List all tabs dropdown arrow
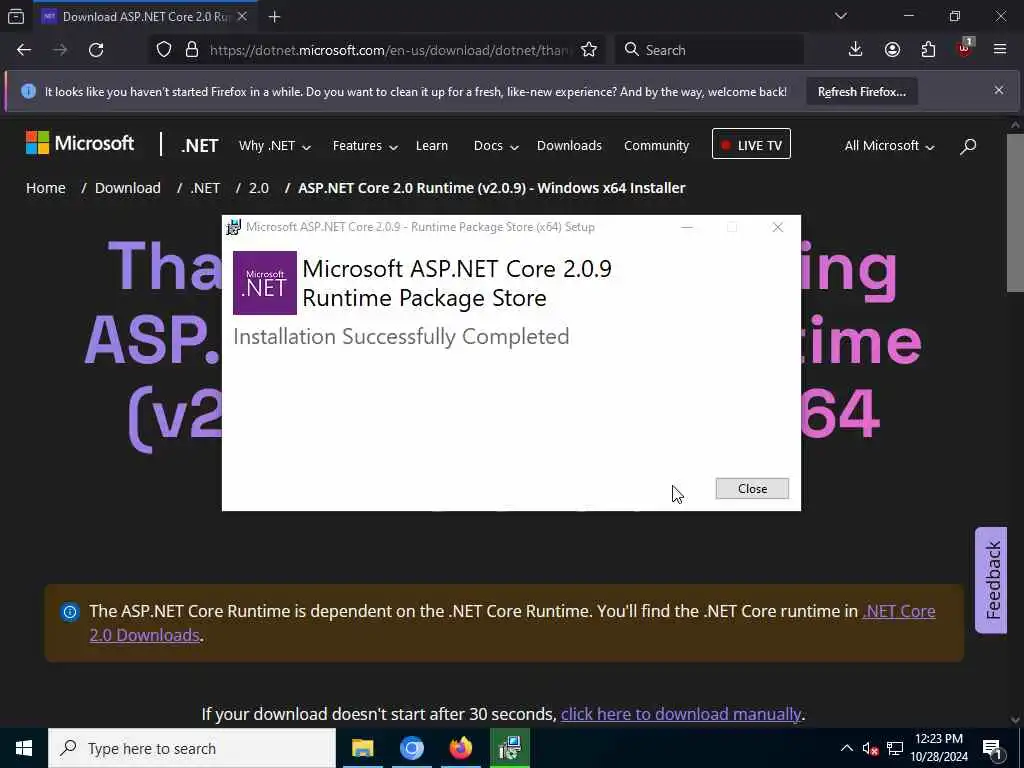Image resolution: width=1024 pixels, height=768 pixels. tap(840, 16)
